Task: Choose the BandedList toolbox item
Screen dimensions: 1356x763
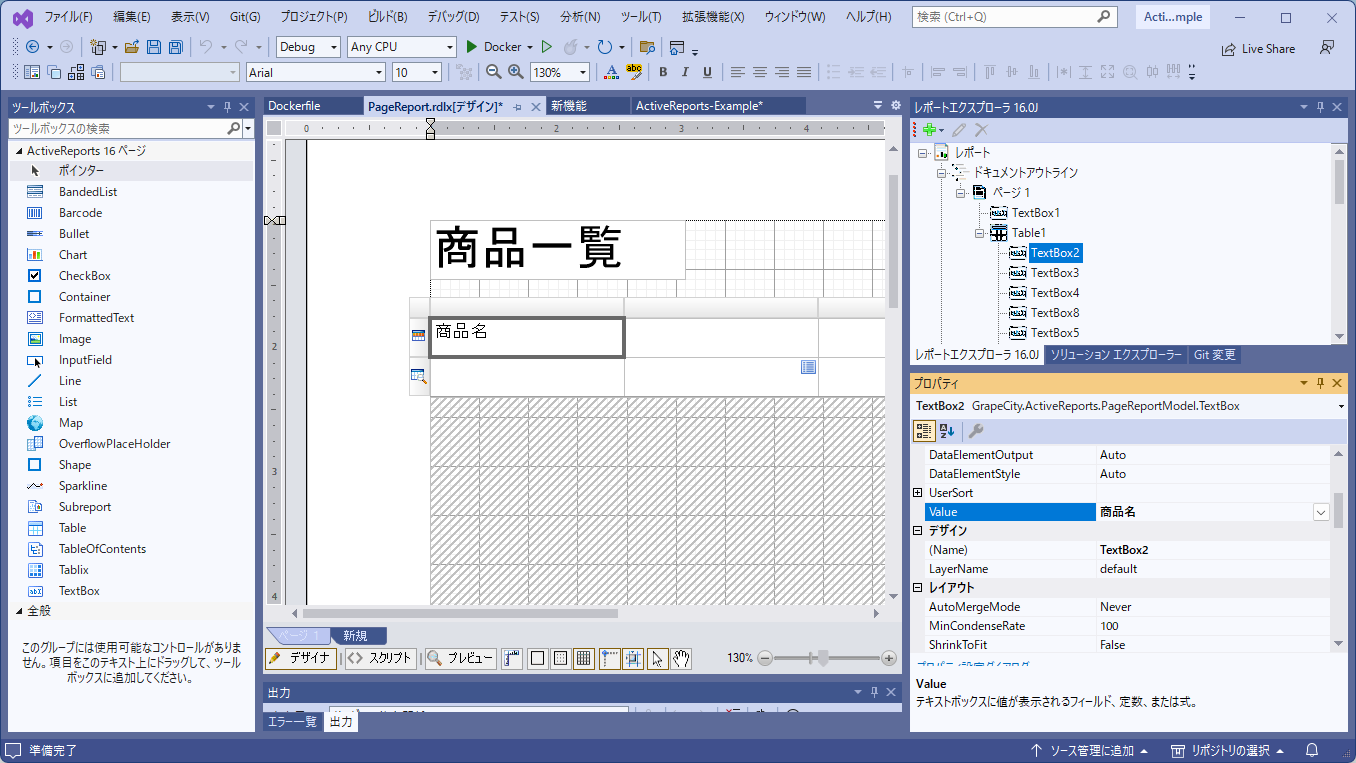Action: [x=88, y=192]
